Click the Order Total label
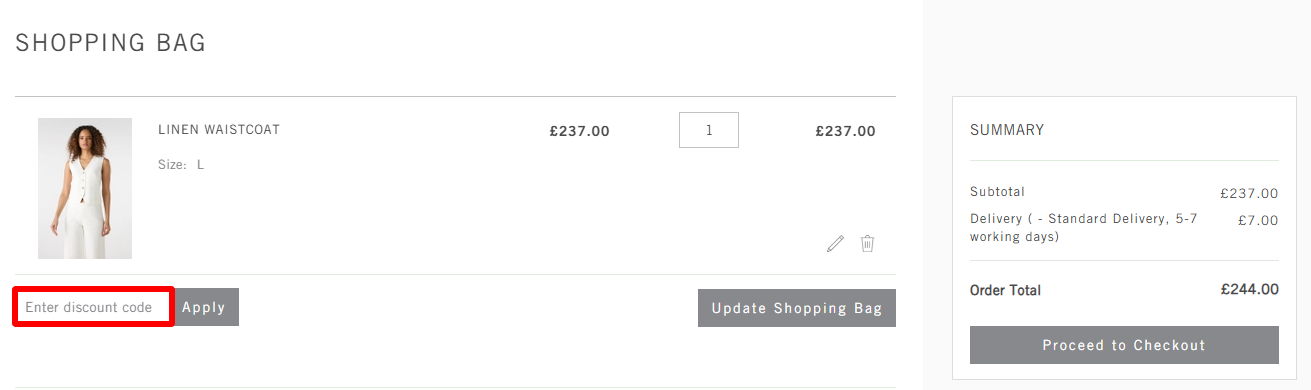The width and height of the screenshot is (1311, 390). click(1005, 290)
